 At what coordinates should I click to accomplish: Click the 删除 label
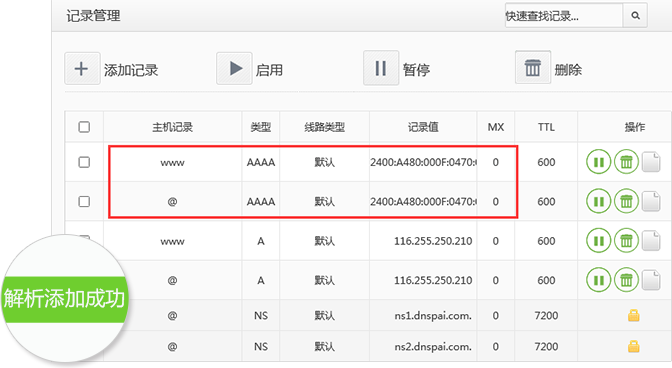pos(568,70)
